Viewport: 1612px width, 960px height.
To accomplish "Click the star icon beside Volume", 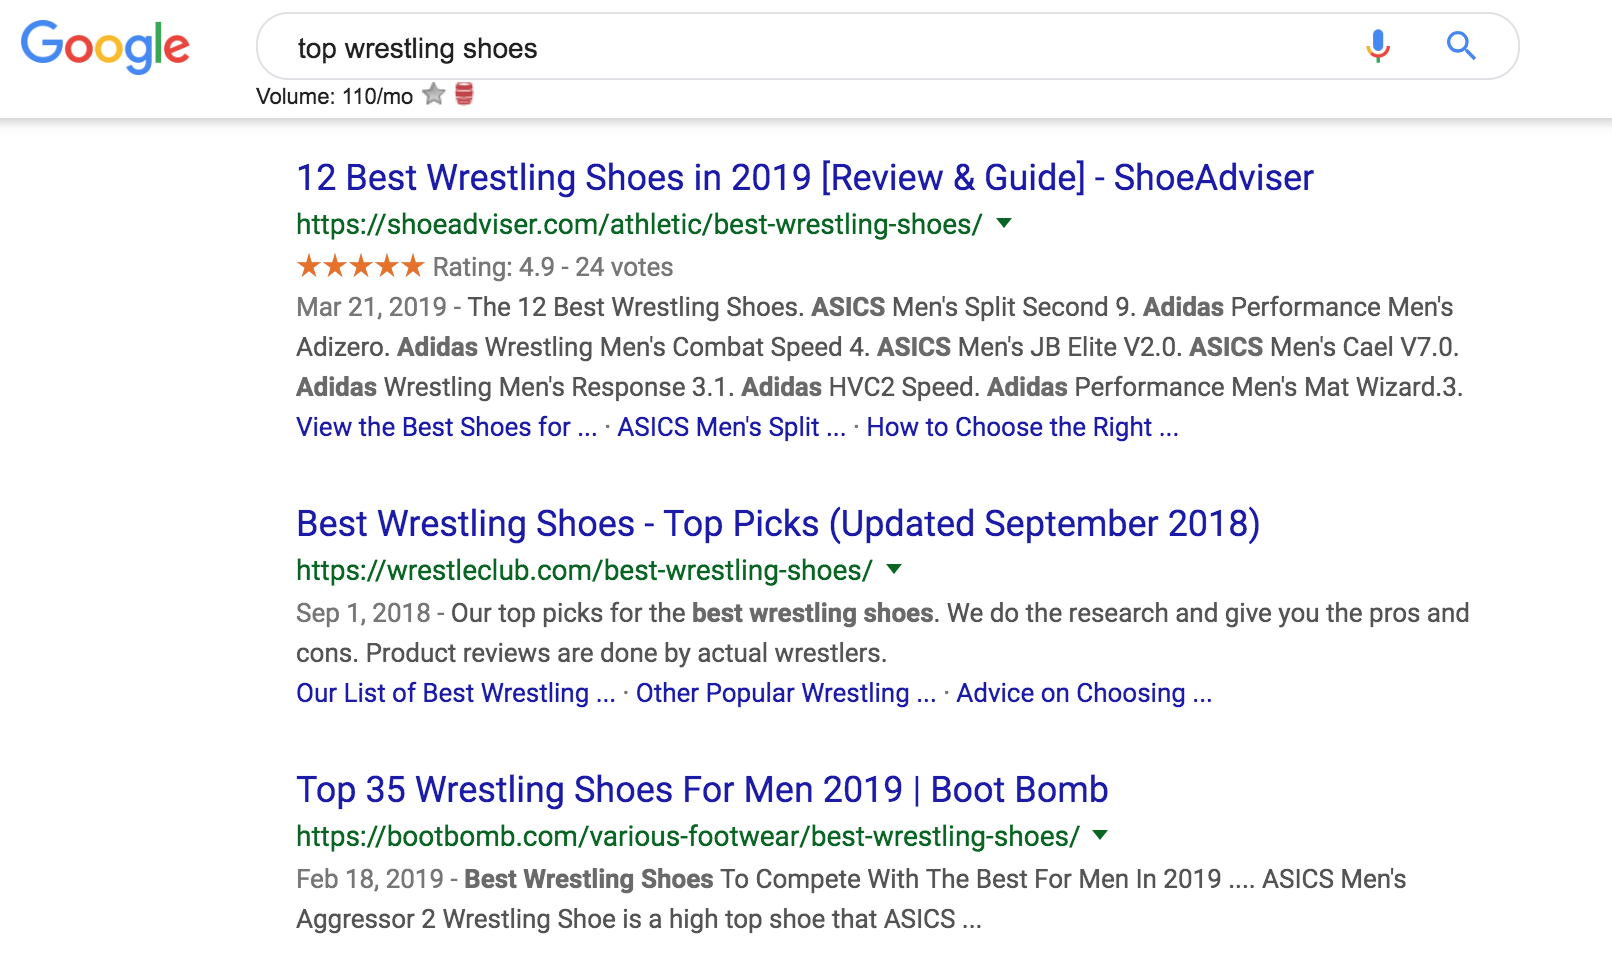I will pos(434,95).
